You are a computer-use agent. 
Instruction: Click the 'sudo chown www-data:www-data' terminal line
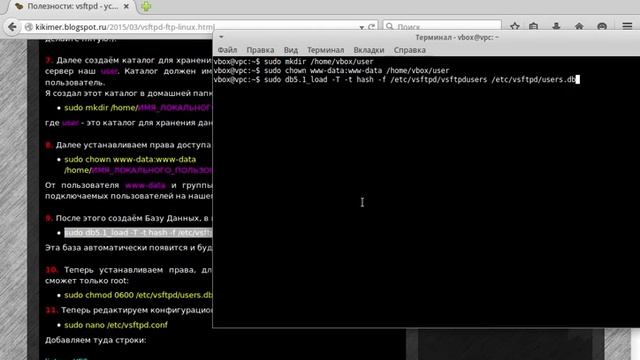point(331,71)
